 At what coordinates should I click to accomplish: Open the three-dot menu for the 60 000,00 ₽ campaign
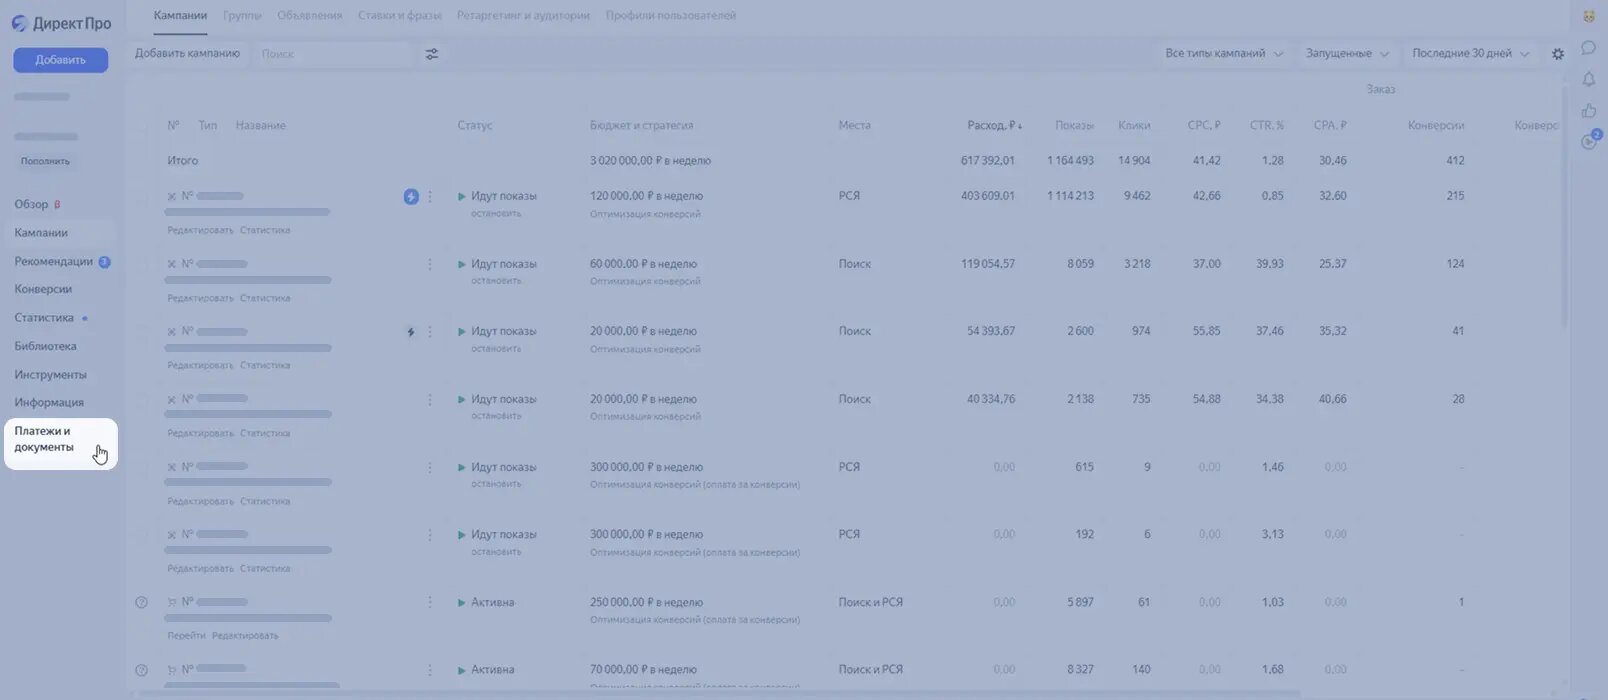pyautogui.click(x=430, y=264)
